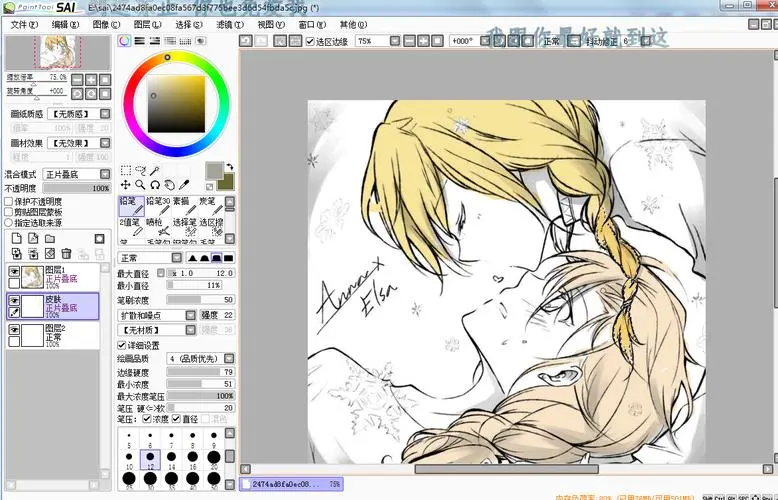Choose the 铅笔 pencil brush

131,206
